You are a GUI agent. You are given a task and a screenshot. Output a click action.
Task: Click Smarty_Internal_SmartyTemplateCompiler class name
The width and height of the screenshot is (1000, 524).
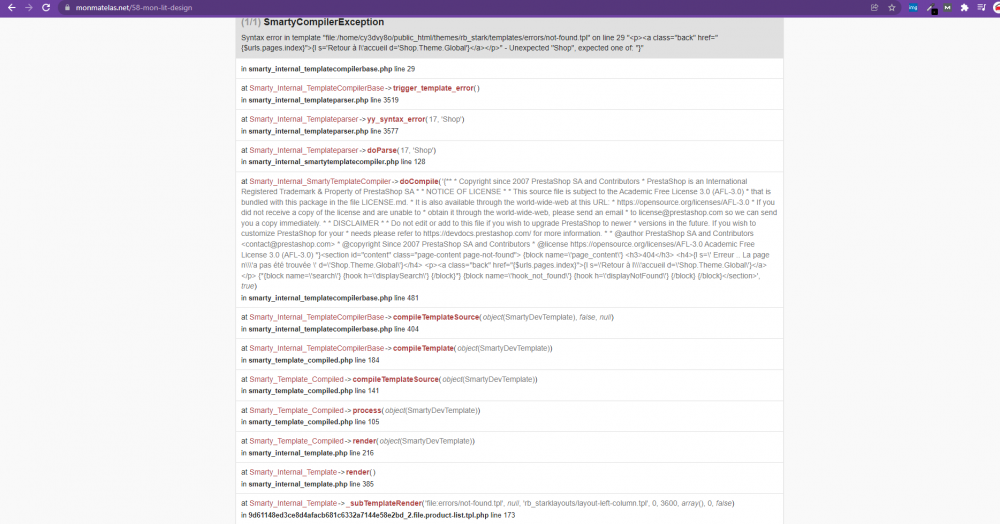[x=320, y=182]
